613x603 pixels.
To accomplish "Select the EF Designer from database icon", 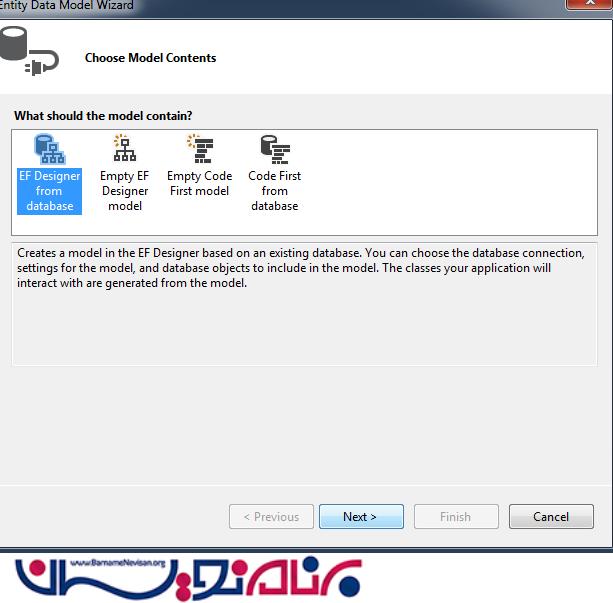I will pos(50,149).
